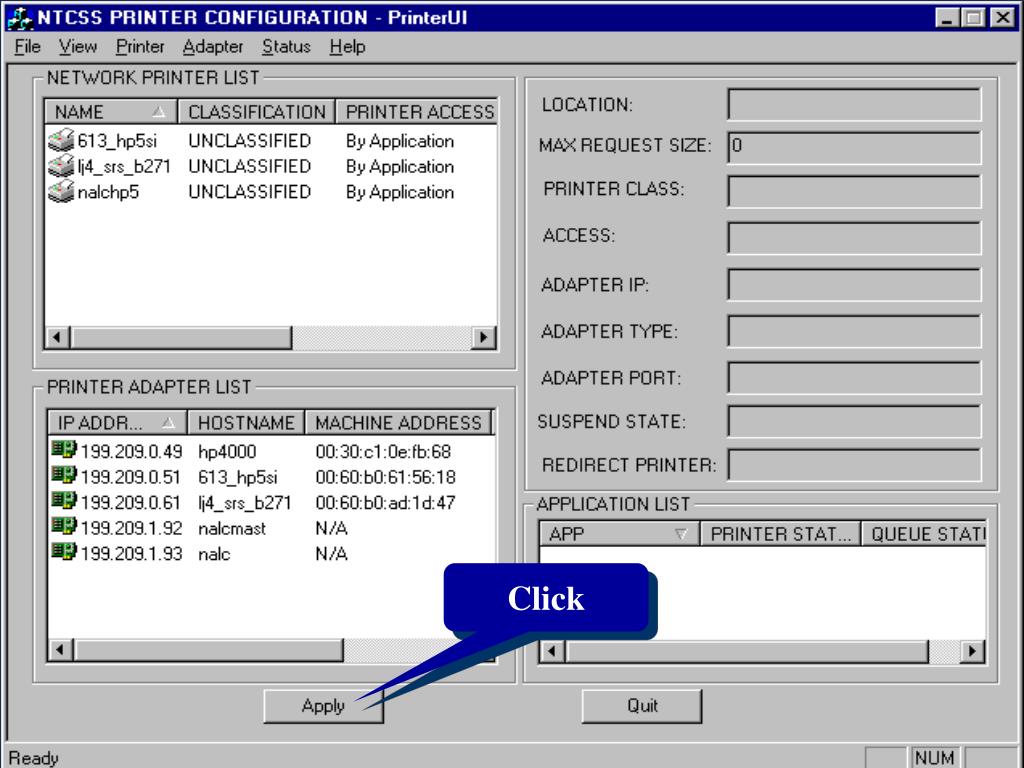Sort adapters by IP ADDR column header
Image resolution: width=1024 pixels, height=768 pixels.
coord(118,423)
